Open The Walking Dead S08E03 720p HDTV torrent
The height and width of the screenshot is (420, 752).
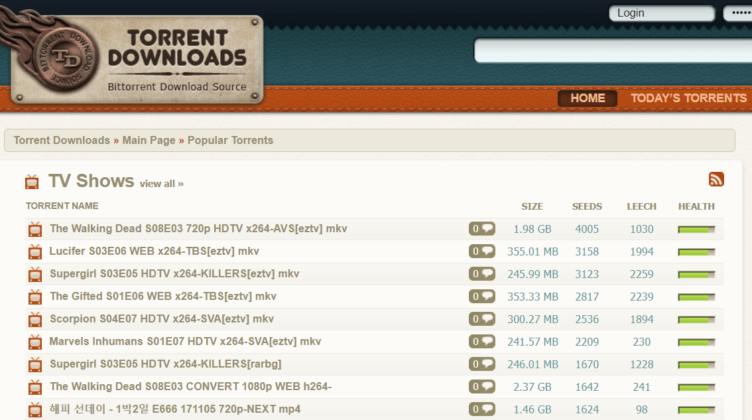click(198, 229)
